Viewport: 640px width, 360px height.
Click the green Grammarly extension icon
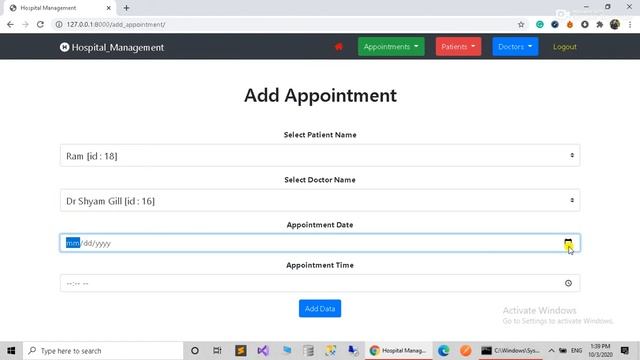[540, 24]
